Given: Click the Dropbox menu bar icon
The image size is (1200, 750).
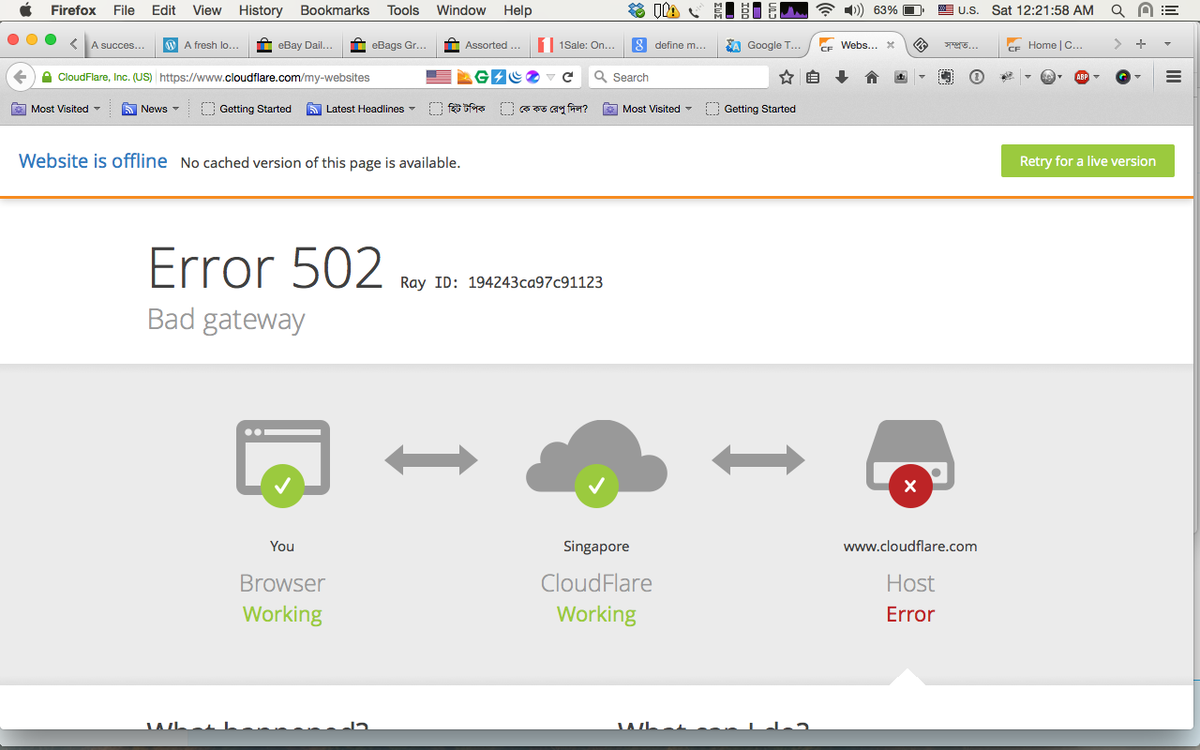Looking at the screenshot, I should [x=637, y=10].
